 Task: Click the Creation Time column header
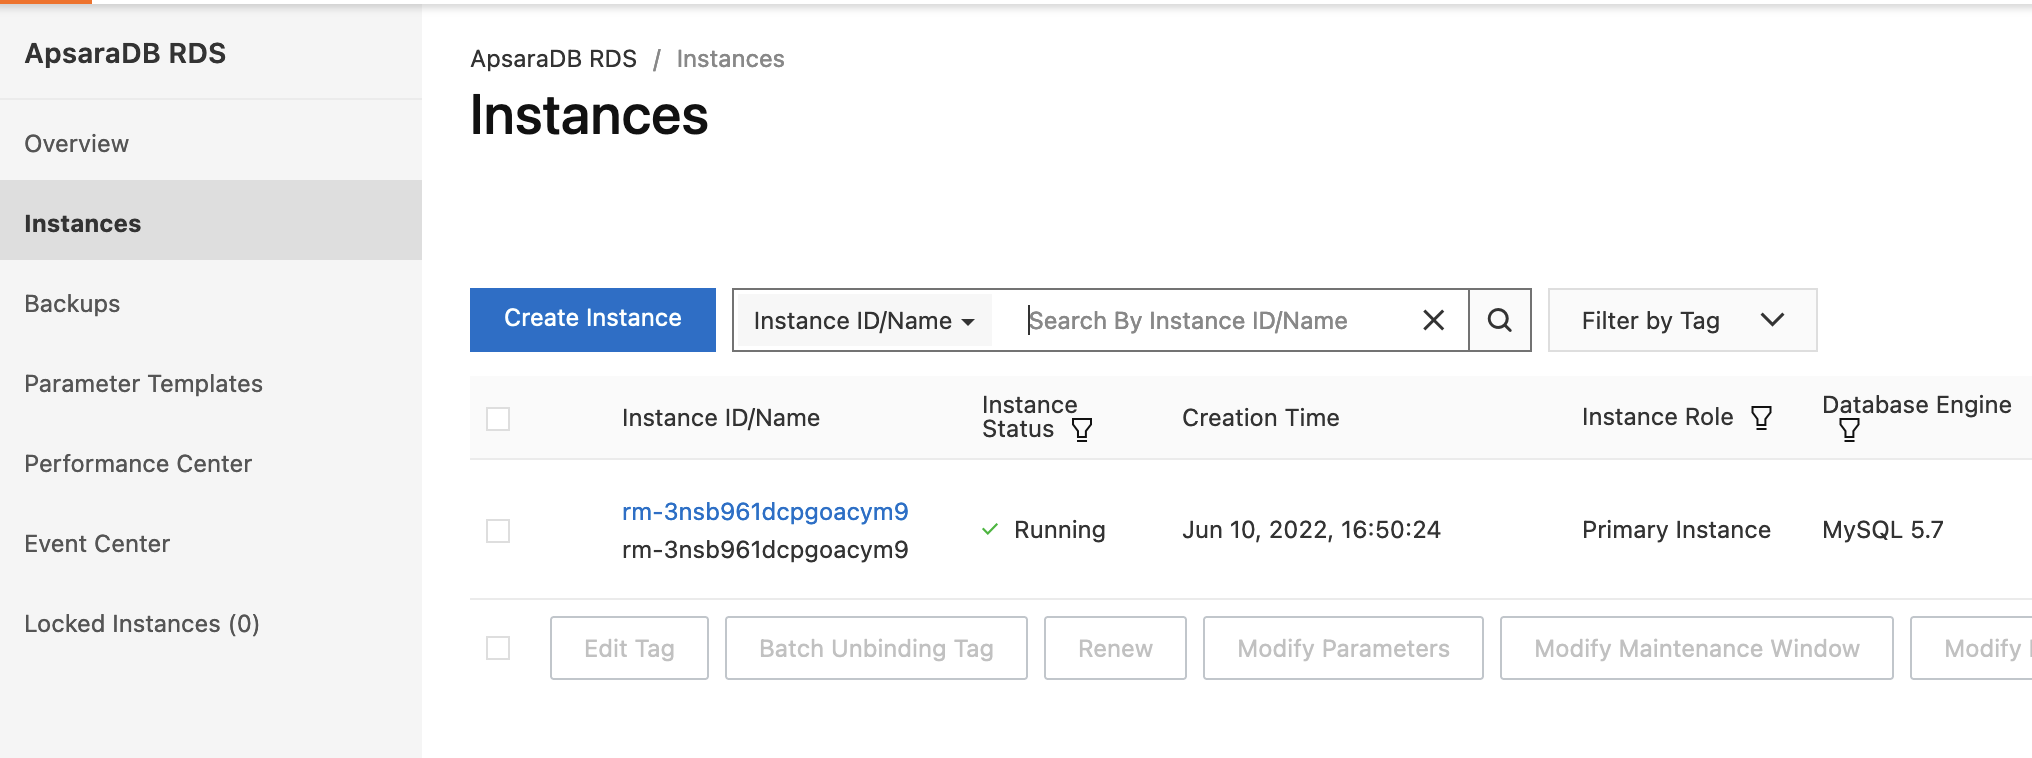1260,418
